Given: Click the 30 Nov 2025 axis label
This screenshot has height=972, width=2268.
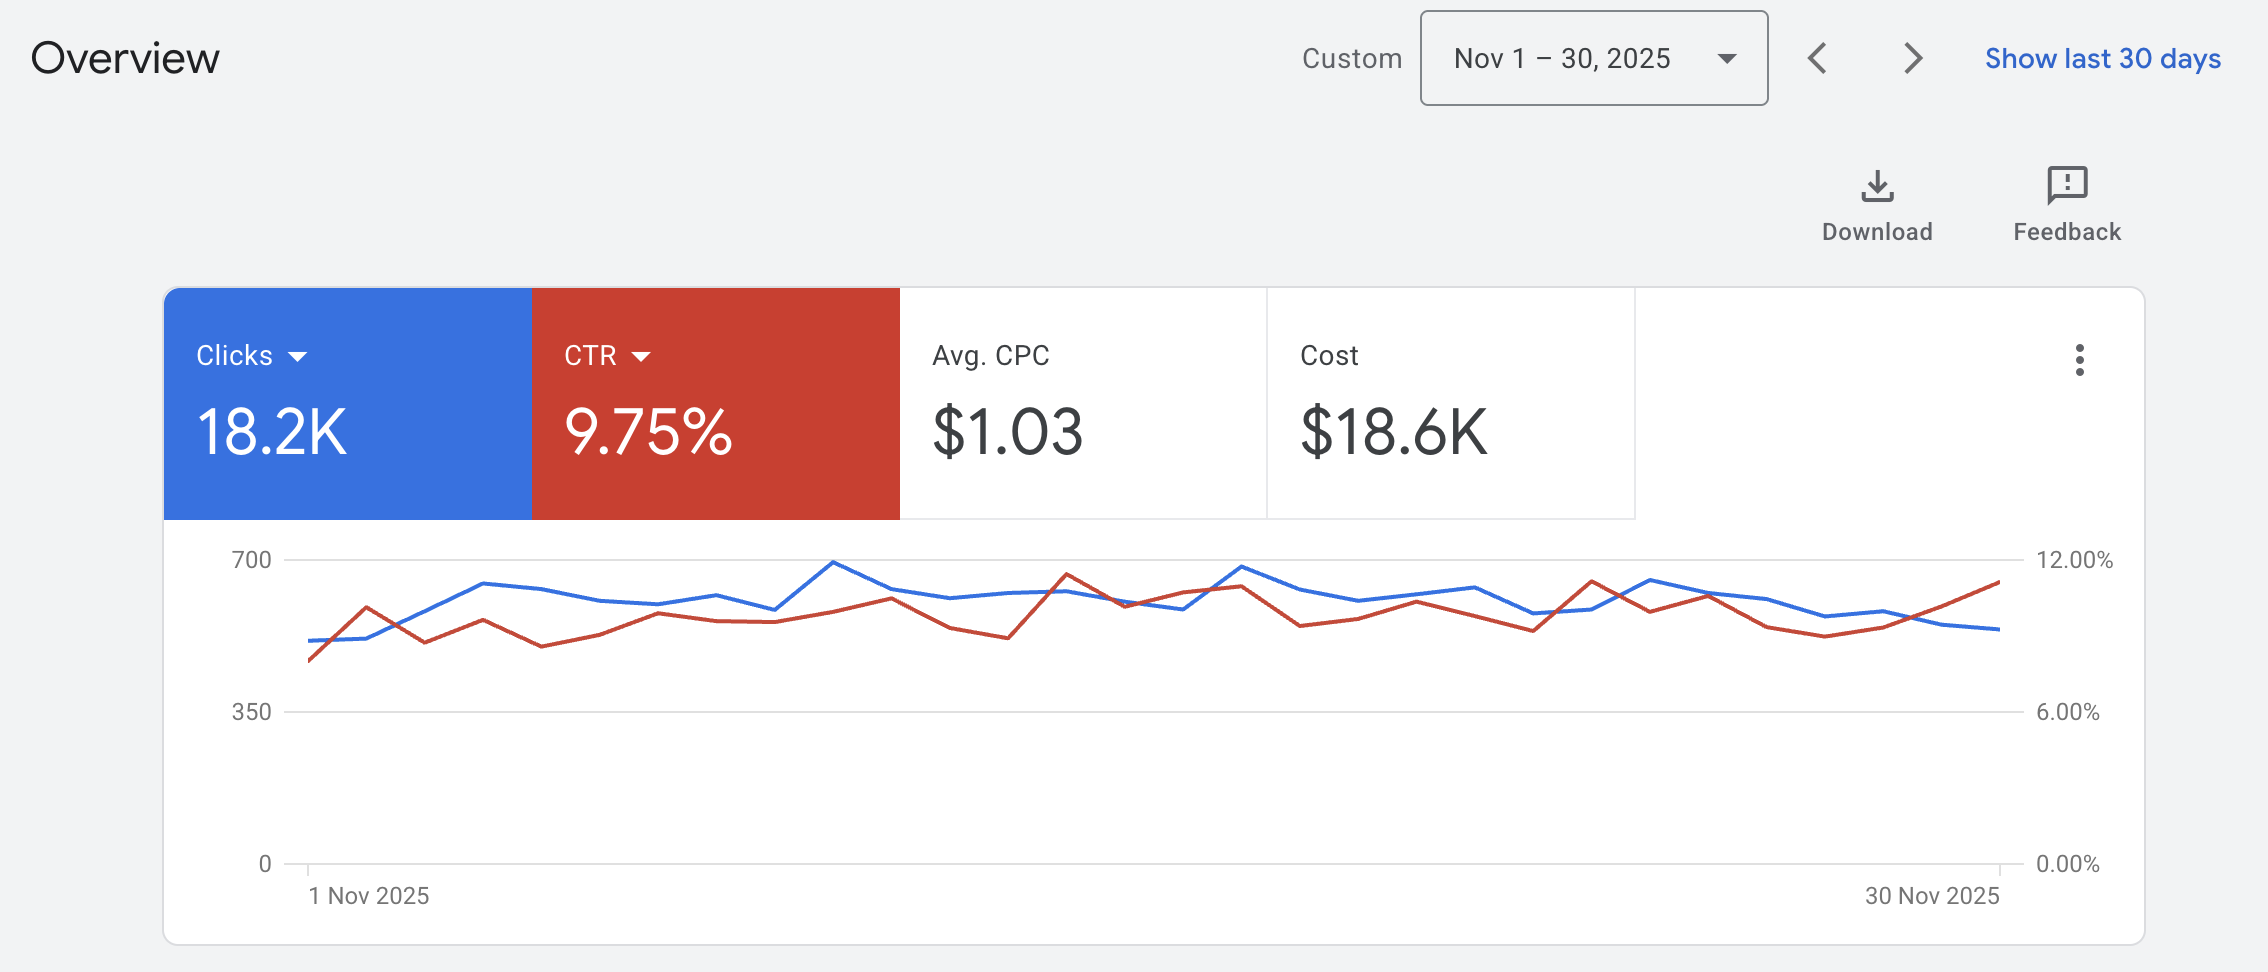Looking at the screenshot, I should tap(1931, 896).
